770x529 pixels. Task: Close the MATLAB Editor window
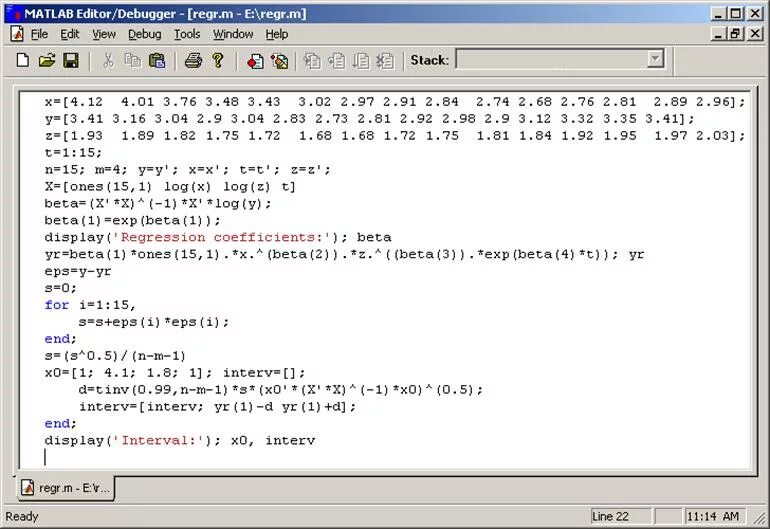pyautogui.click(x=755, y=14)
